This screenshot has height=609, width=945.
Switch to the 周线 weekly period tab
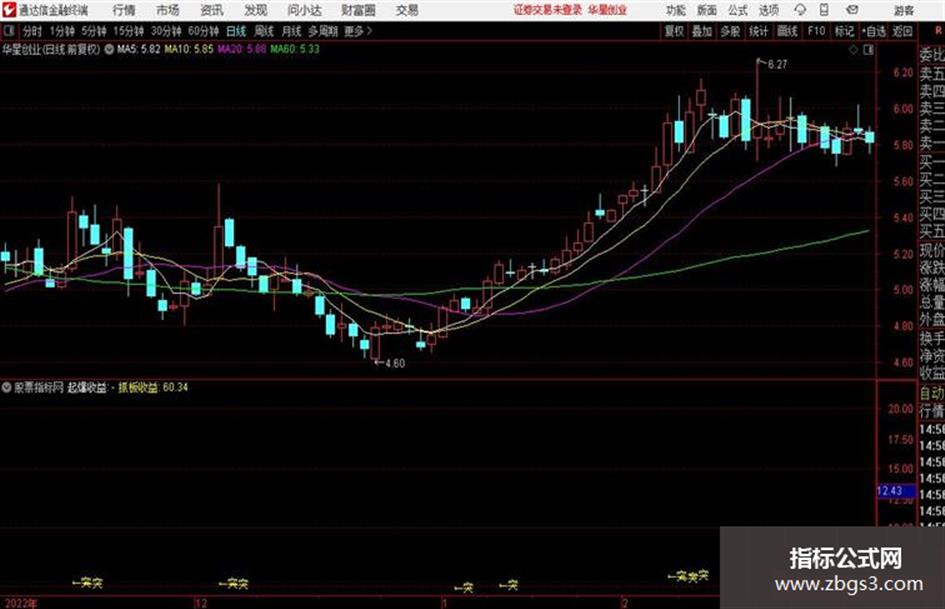(x=264, y=31)
